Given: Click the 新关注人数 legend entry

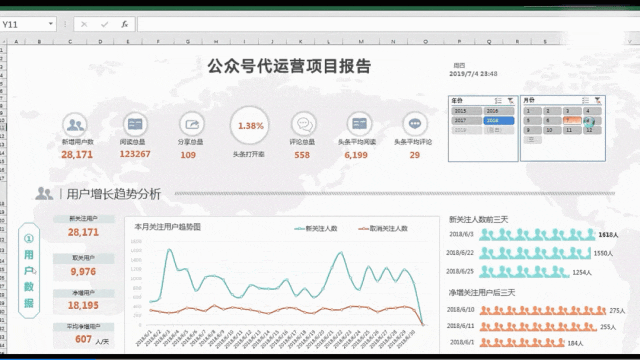Looking at the screenshot, I should coord(316,229).
